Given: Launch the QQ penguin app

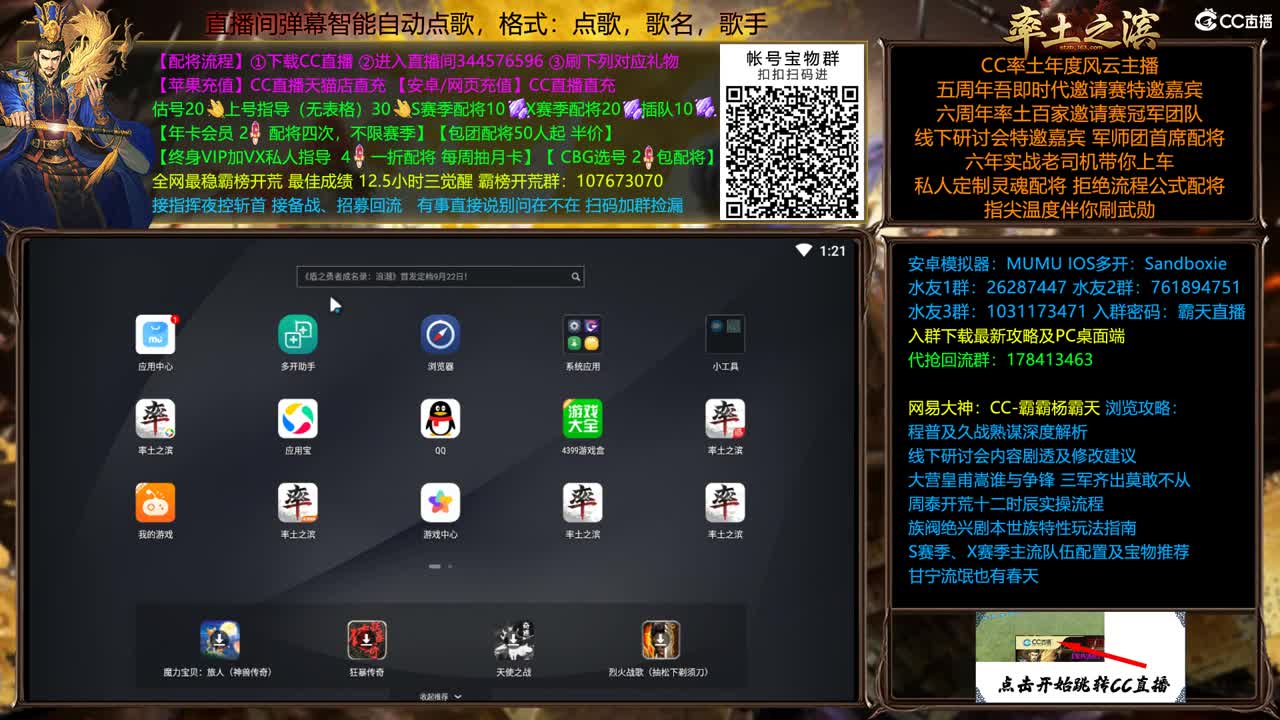Looking at the screenshot, I should point(440,419).
